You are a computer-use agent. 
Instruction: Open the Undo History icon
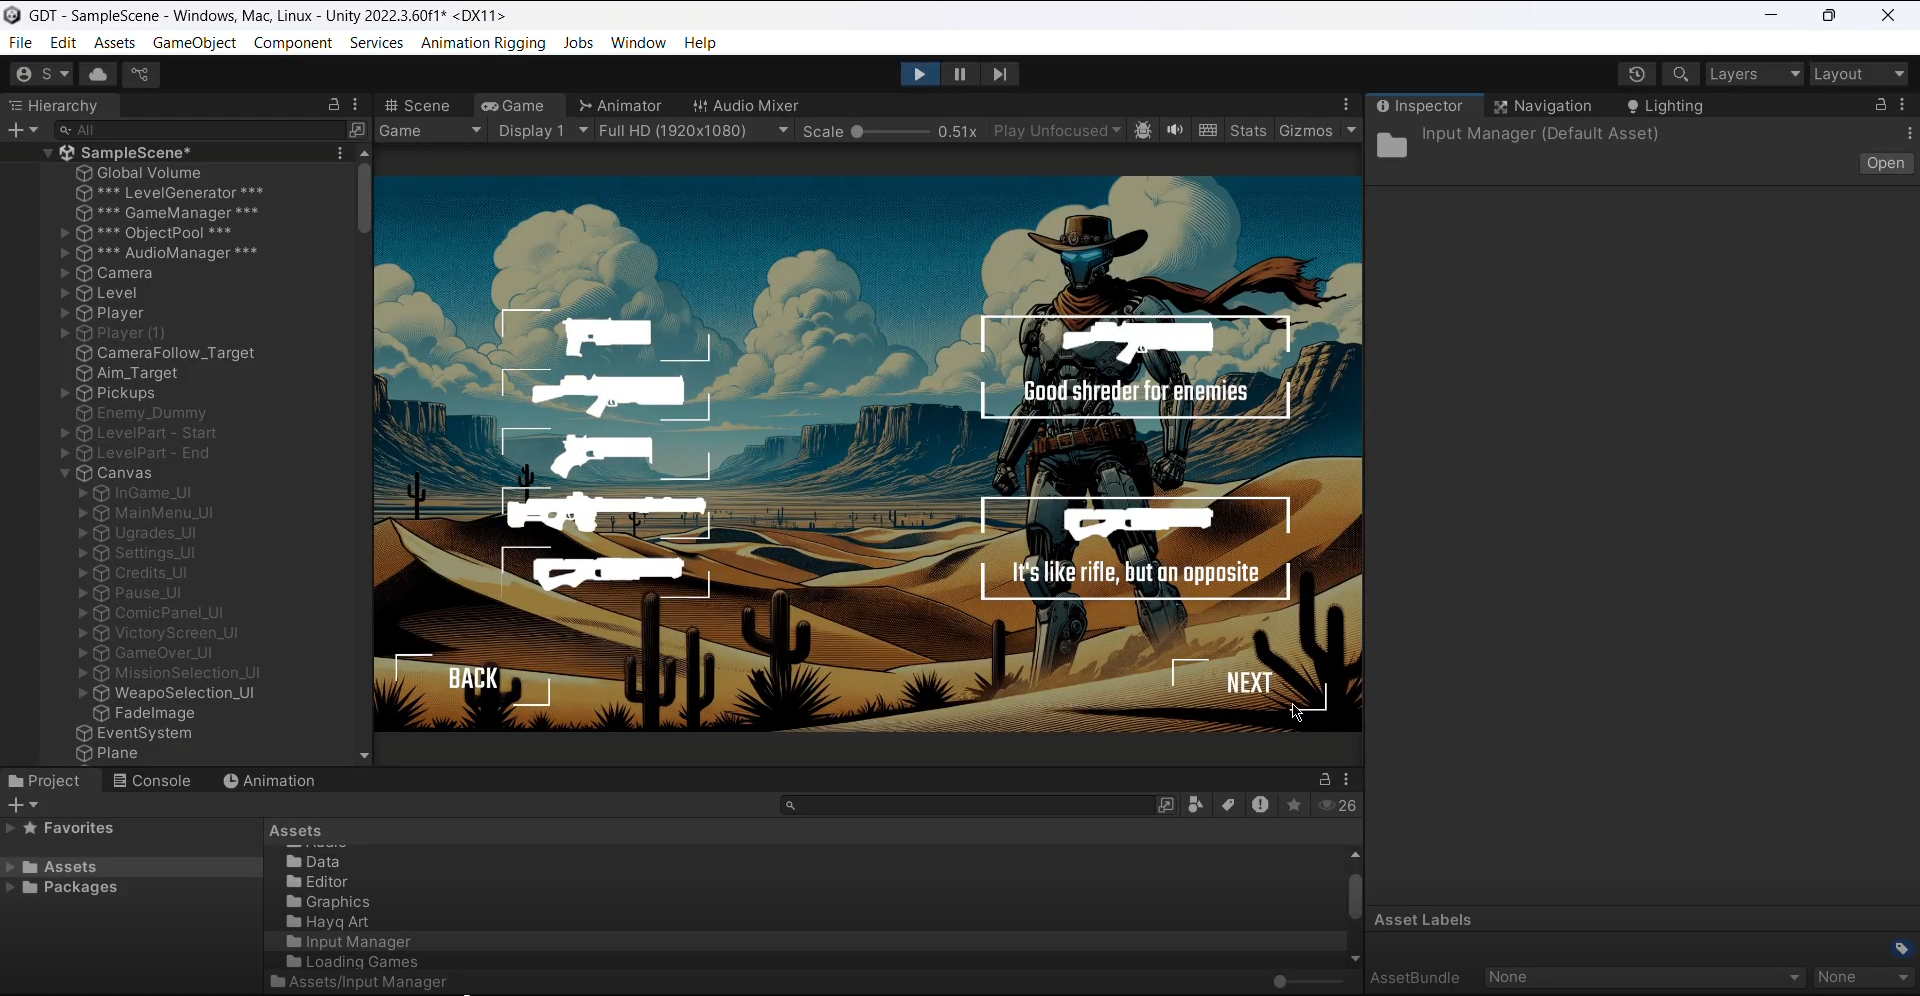1637,74
